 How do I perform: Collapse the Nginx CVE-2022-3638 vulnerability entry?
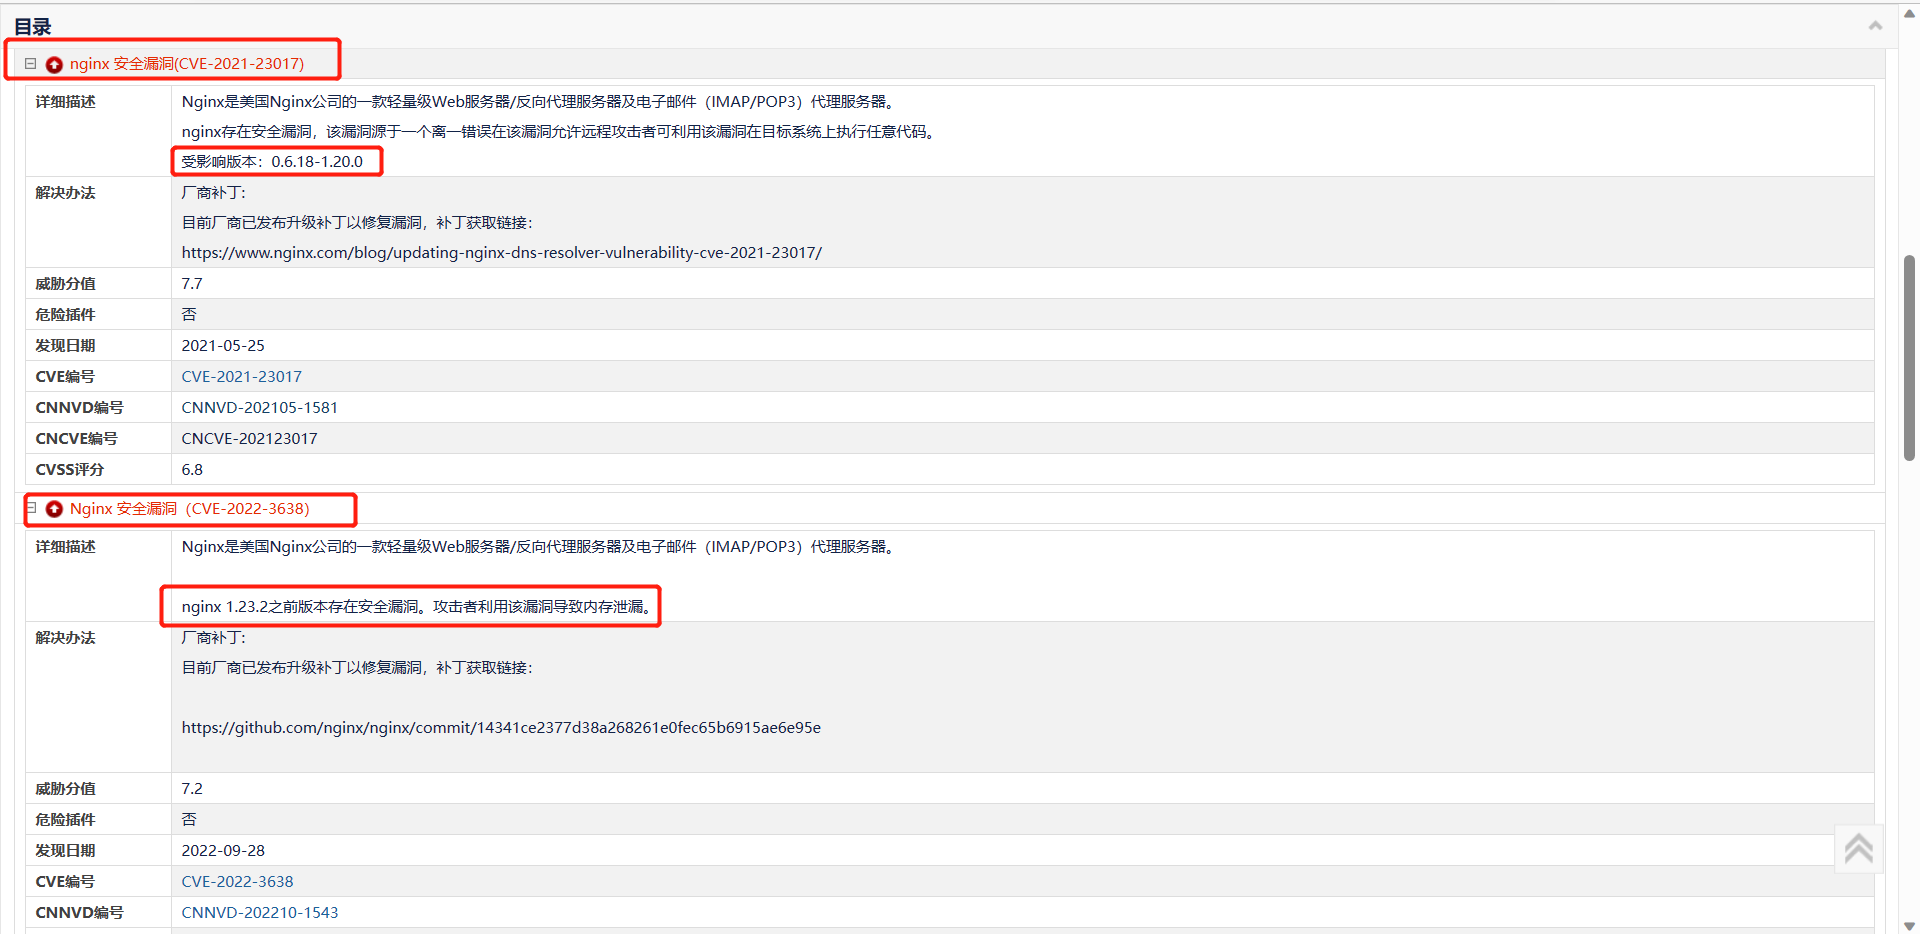tap(31, 508)
